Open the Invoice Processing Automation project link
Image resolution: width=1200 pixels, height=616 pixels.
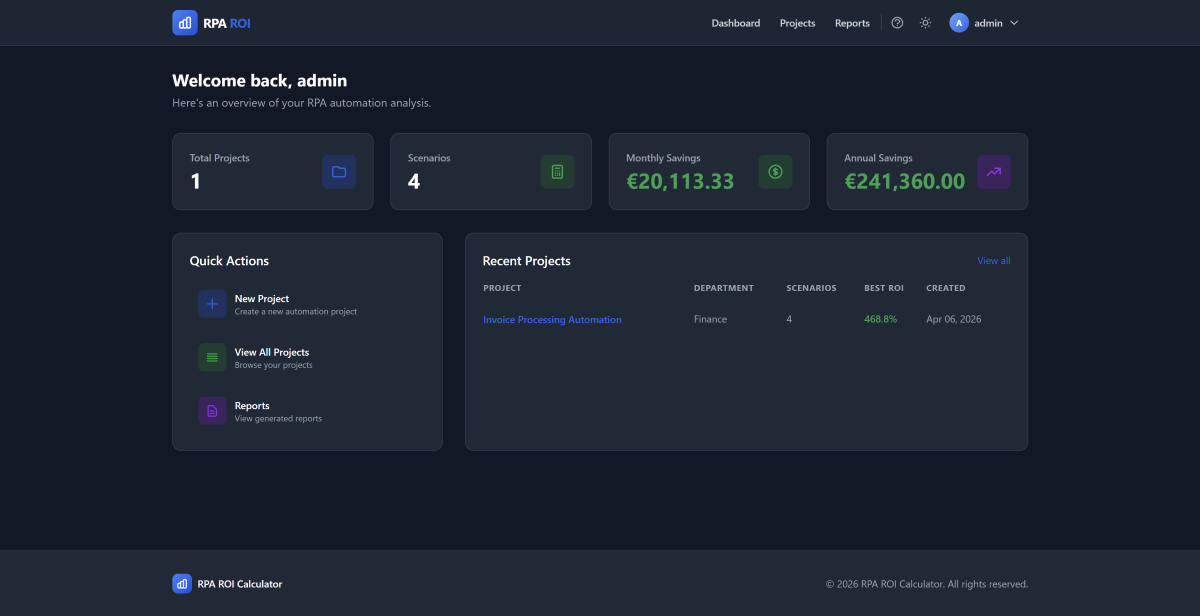(x=552, y=319)
